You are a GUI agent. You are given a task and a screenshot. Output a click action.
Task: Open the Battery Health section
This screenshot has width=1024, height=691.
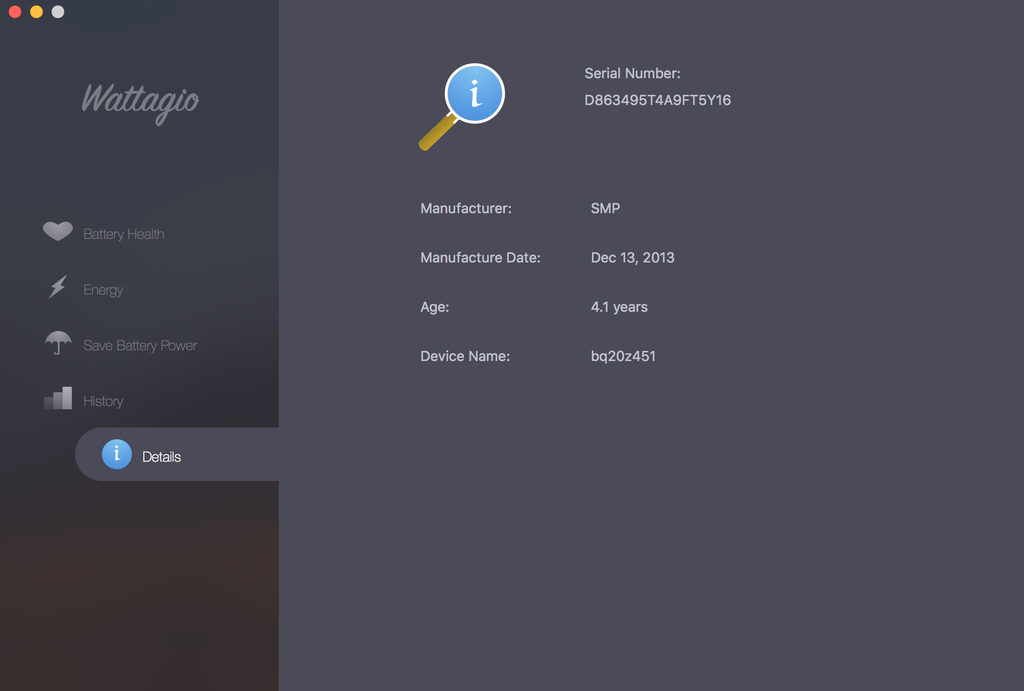tap(123, 234)
